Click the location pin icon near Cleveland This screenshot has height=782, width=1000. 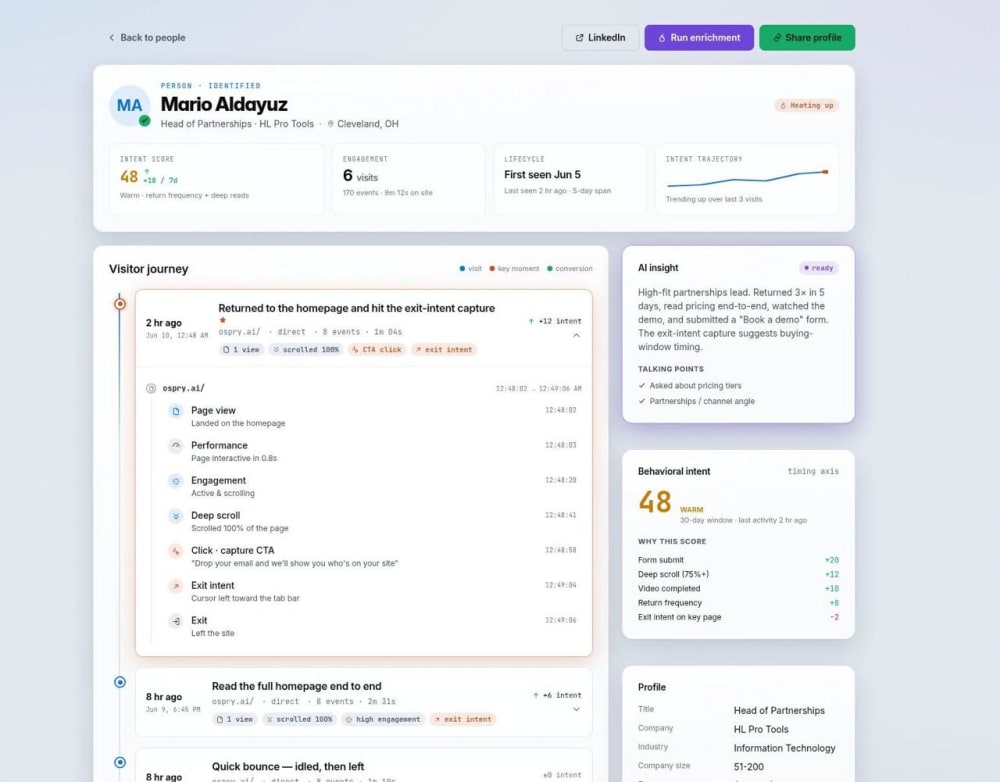point(330,124)
